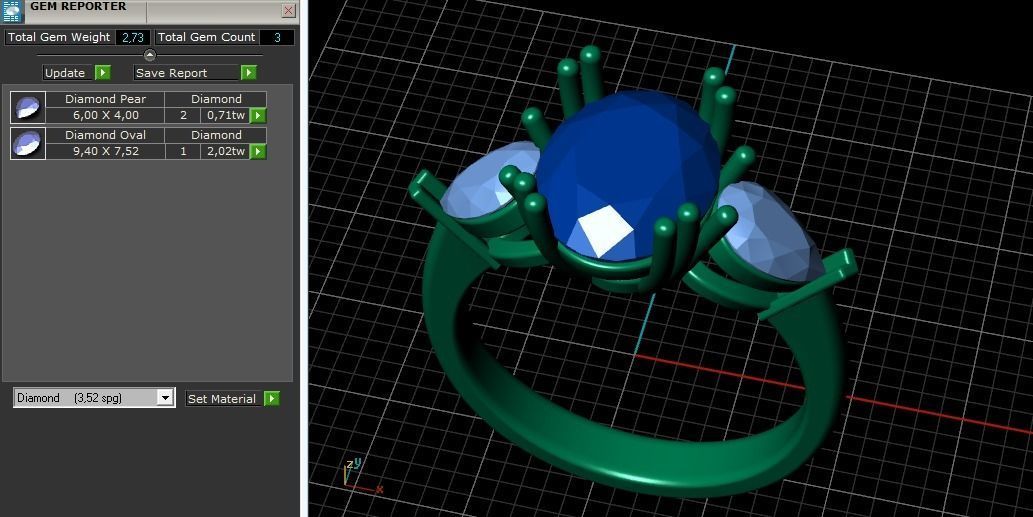The height and width of the screenshot is (517, 1033).
Task: Click the Update button
Action: pos(65,72)
